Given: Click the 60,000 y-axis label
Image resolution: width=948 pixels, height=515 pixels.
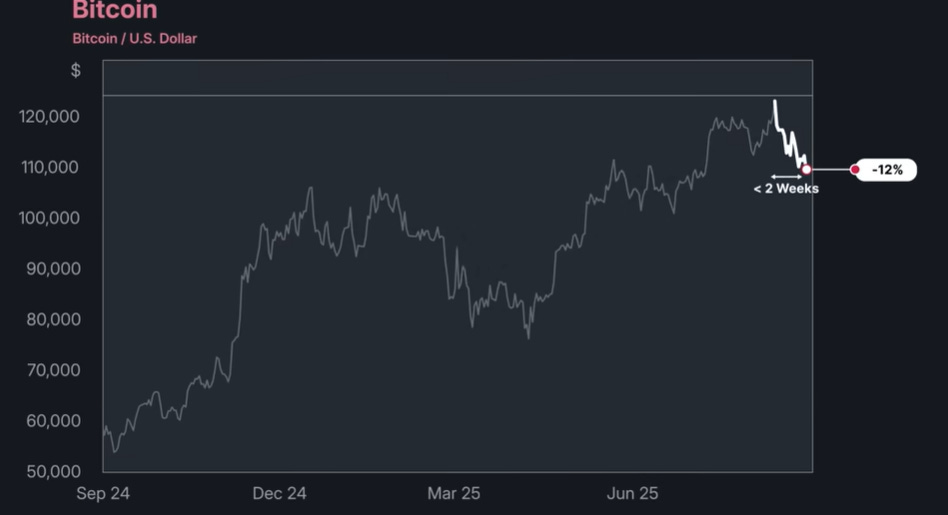Looking at the screenshot, I should 53,421.
